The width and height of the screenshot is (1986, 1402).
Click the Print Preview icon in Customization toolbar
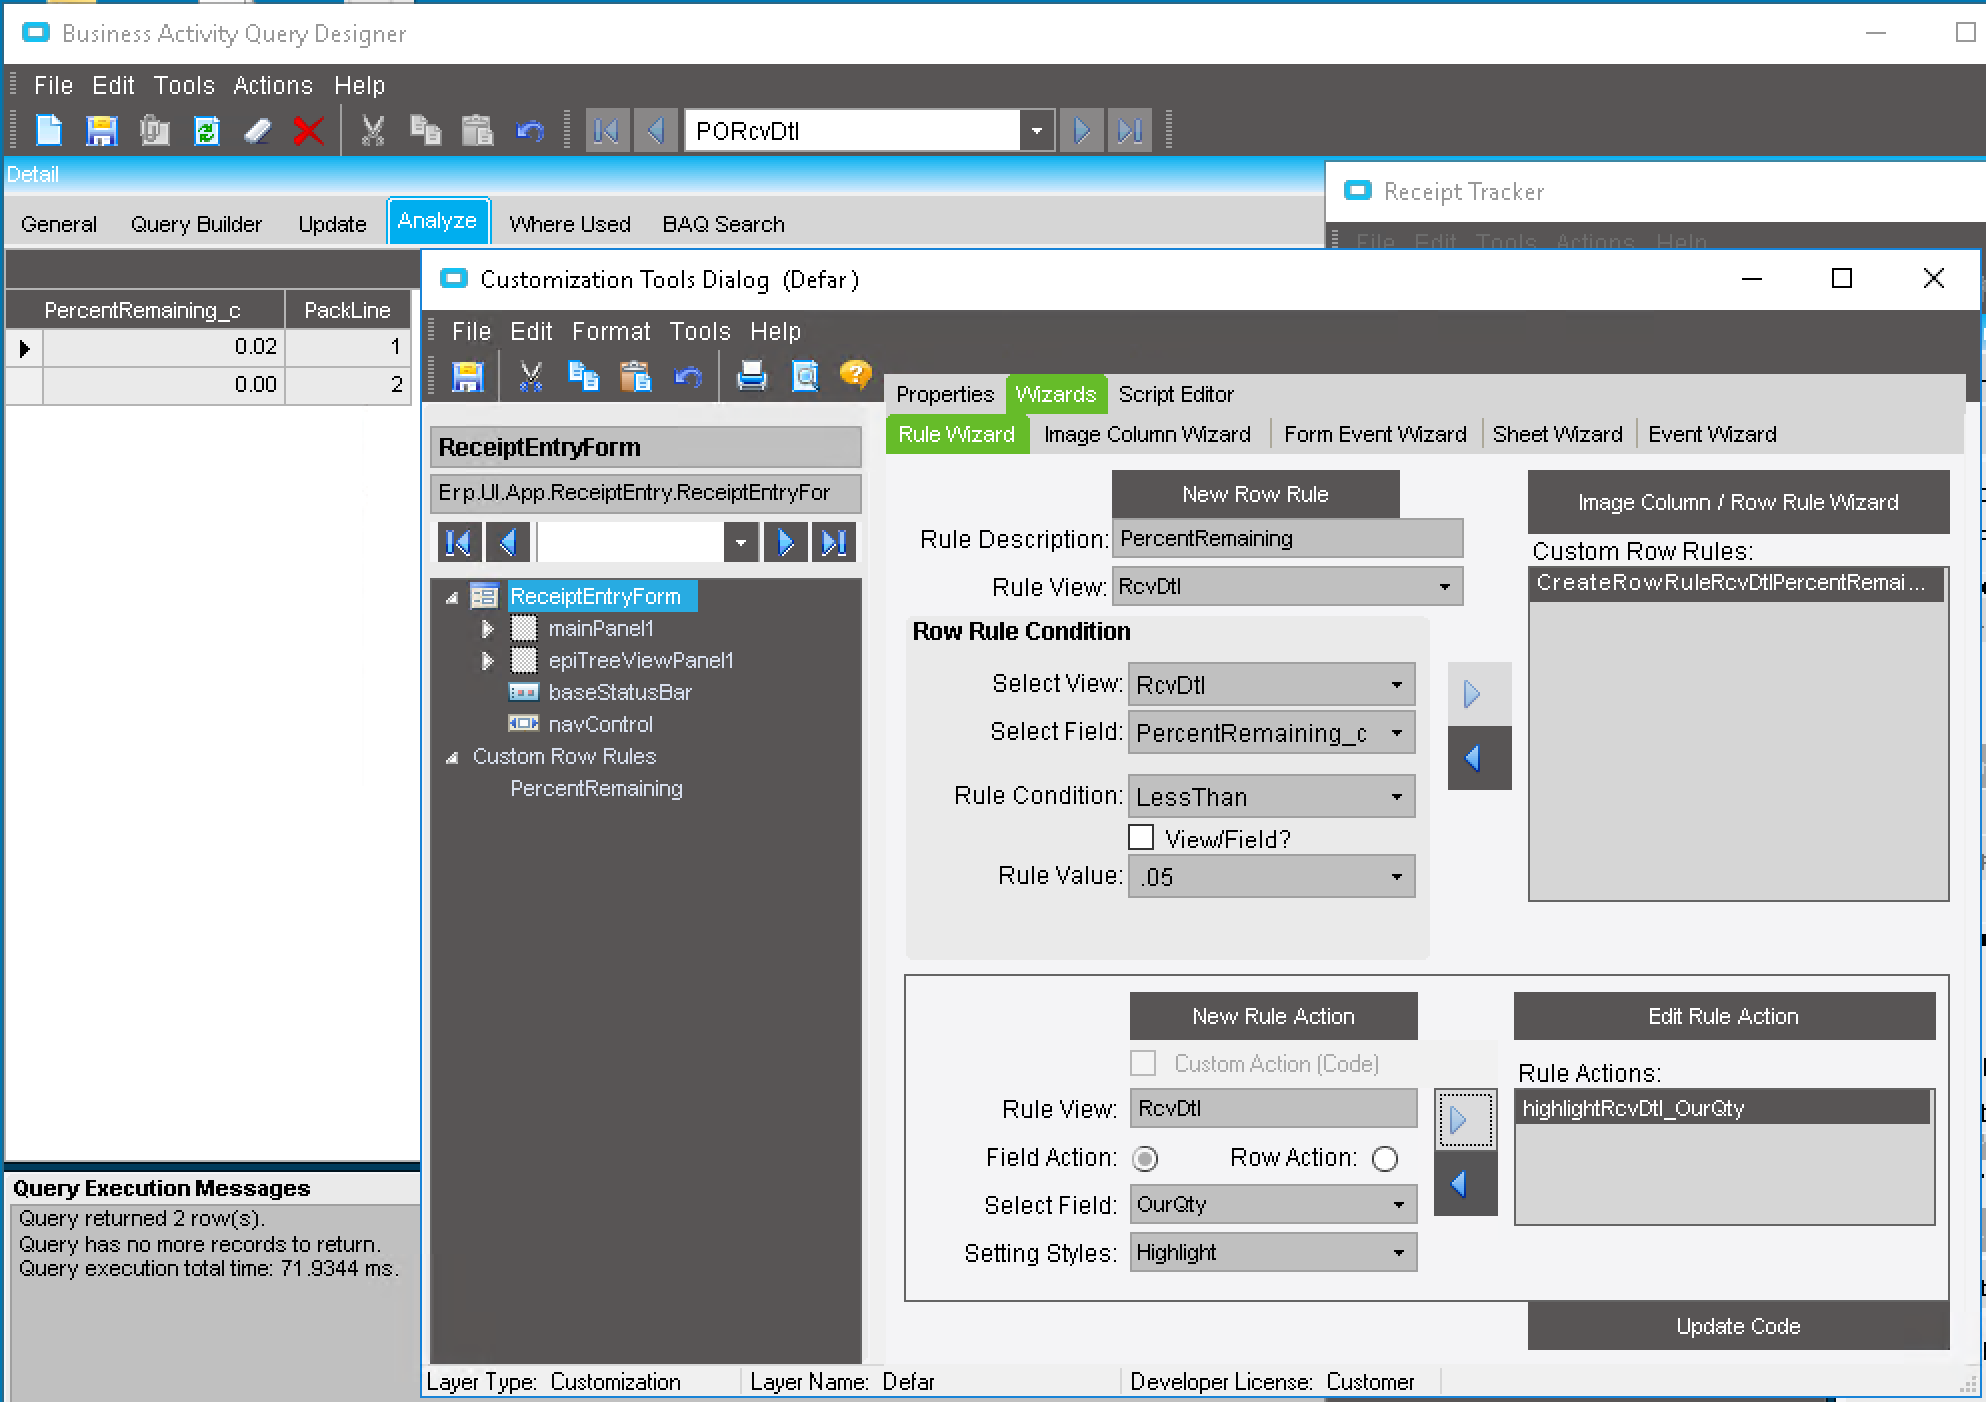tap(804, 377)
